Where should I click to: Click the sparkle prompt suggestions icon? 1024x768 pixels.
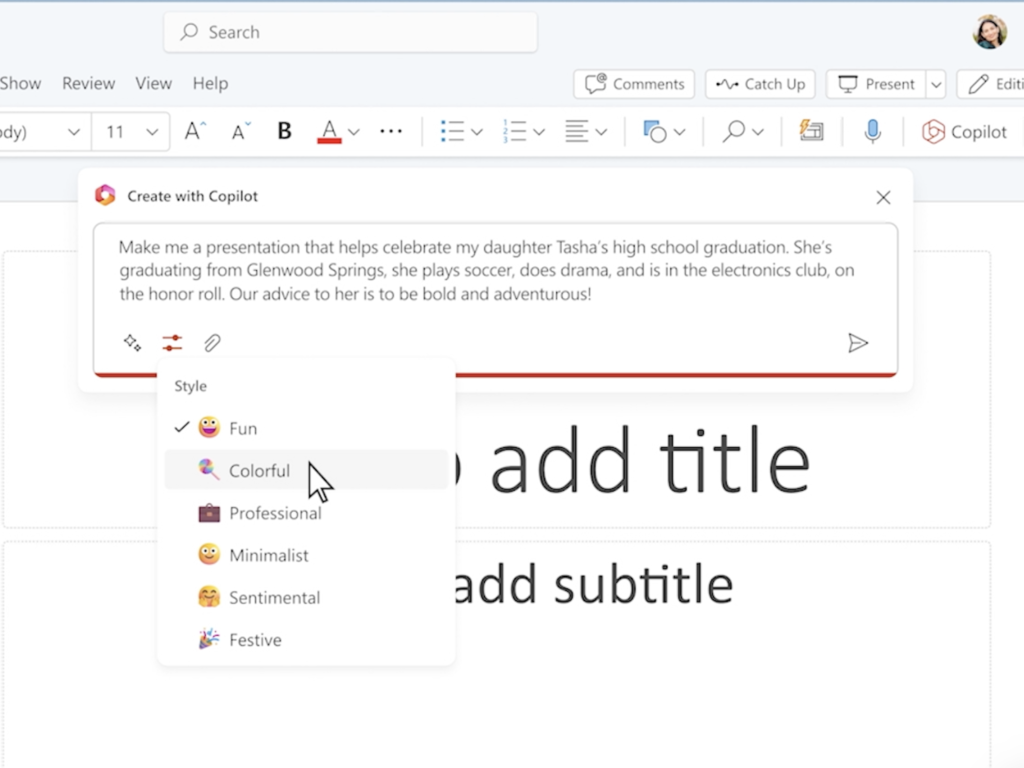click(x=132, y=343)
